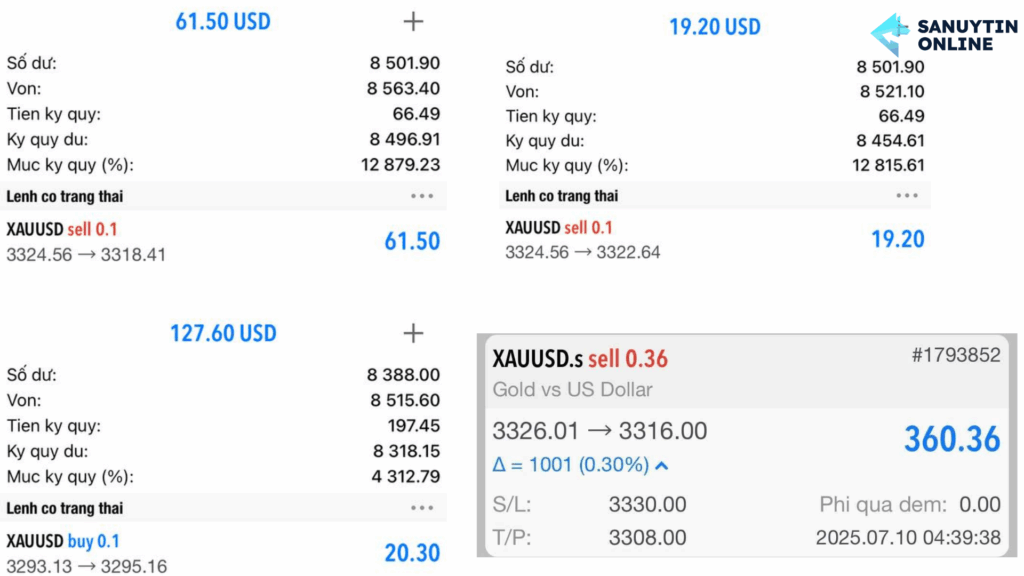Tap the S/L value 3330.00
The height and width of the screenshot is (576, 1024).
647,505
